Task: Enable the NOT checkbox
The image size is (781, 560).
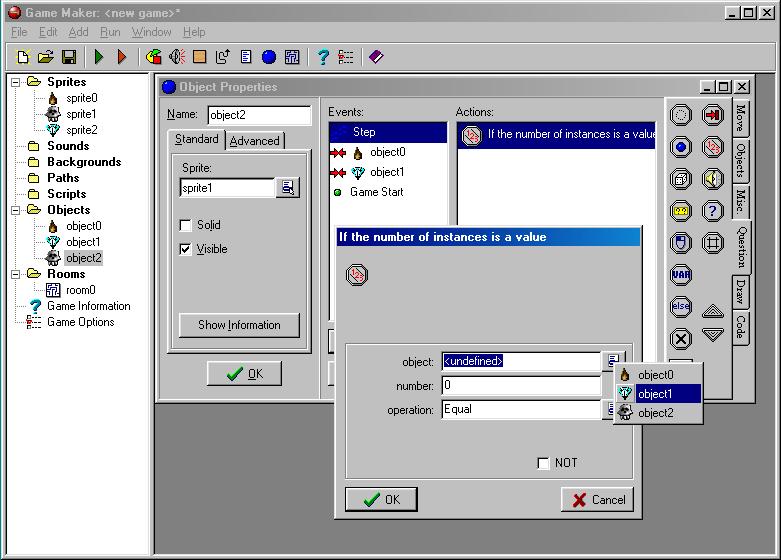Action: pyautogui.click(x=543, y=463)
